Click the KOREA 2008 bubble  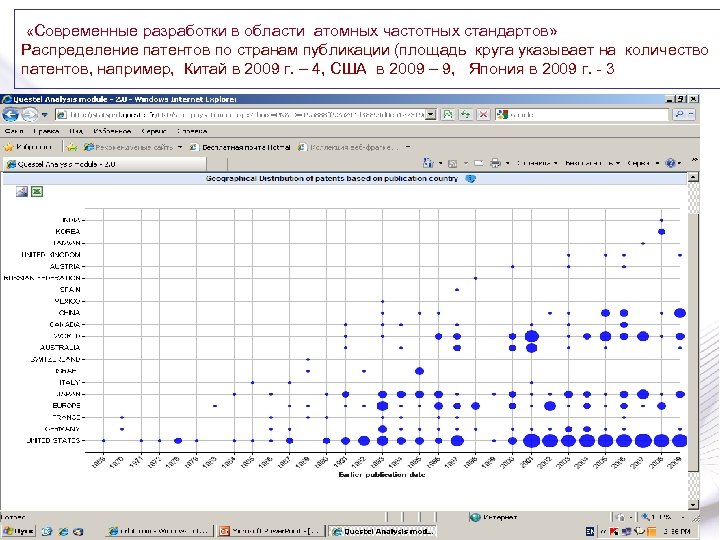(x=661, y=232)
